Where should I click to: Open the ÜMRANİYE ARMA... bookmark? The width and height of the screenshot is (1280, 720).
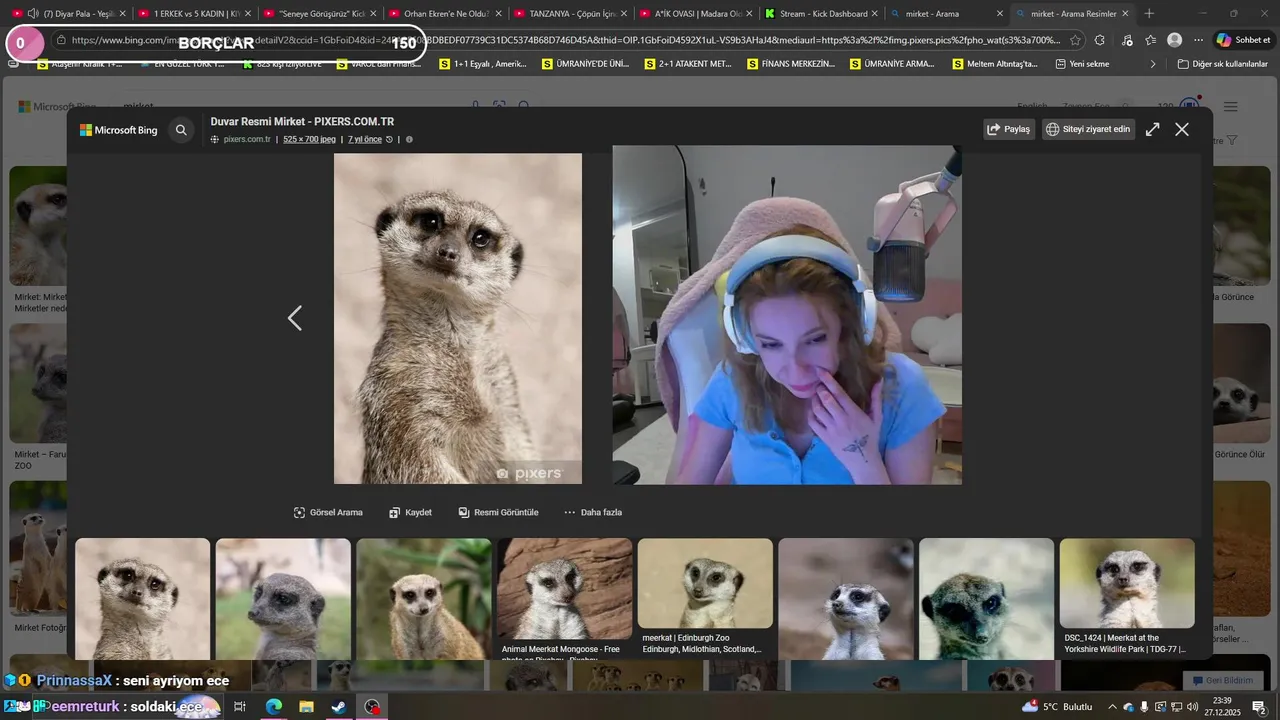point(892,64)
